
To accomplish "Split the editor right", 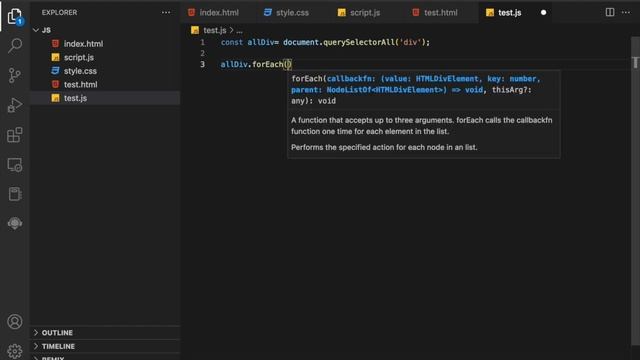I will point(610,12).
